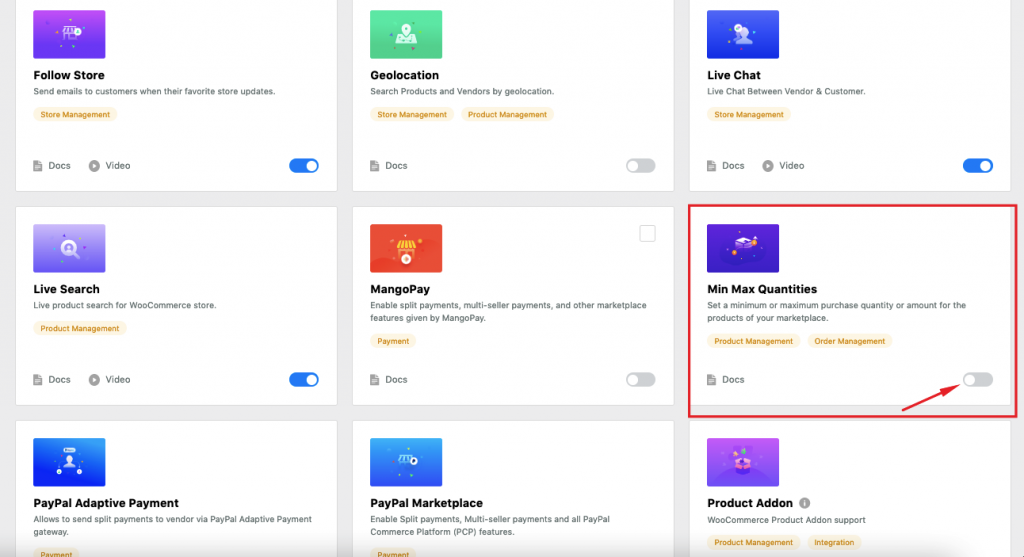The image size is (1024, 557).
Task: Open the Live Search Docs link
Action: pyautogui.click(x=59, y=379)
